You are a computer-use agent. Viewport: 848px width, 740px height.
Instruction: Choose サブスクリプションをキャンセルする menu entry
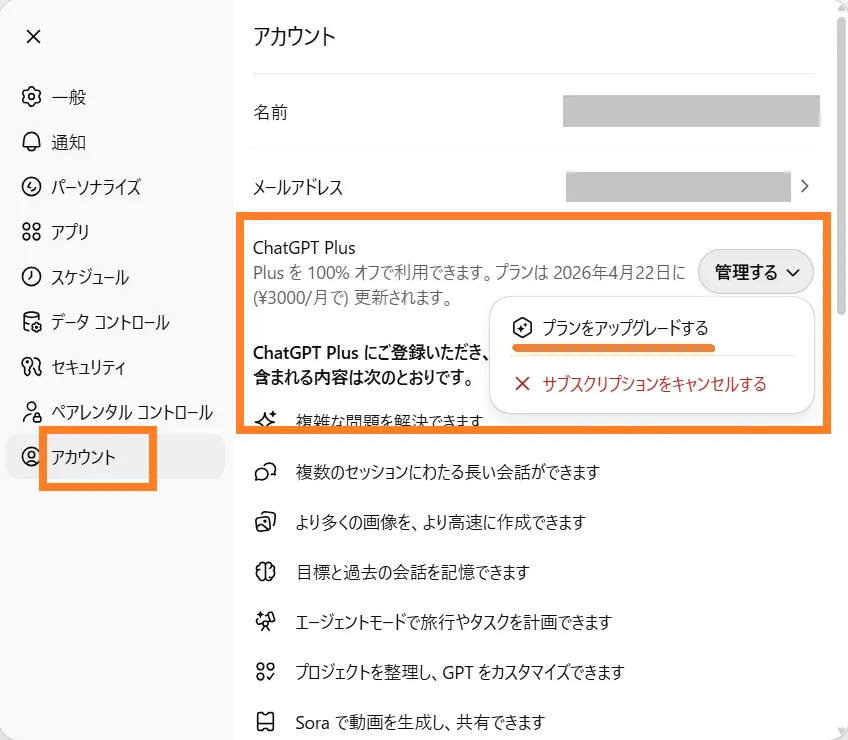point(654,384)
